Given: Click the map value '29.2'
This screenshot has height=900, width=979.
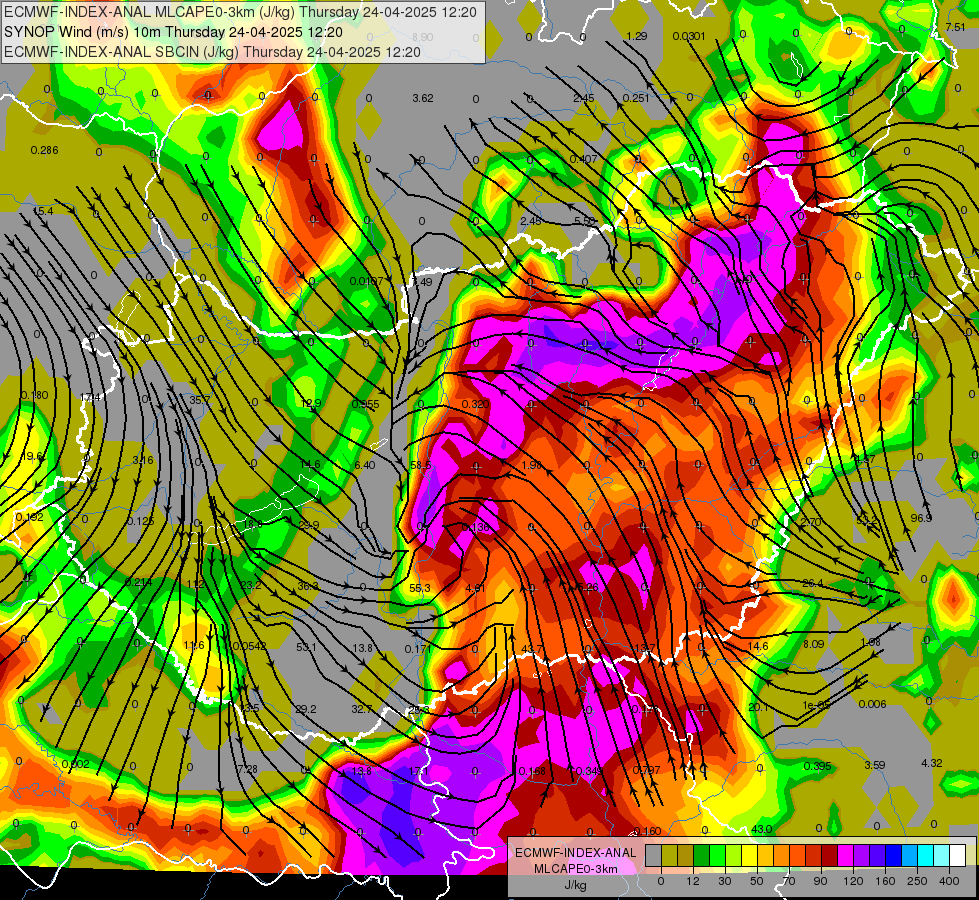Looking at the screenshot, I should tap(306, 709).
